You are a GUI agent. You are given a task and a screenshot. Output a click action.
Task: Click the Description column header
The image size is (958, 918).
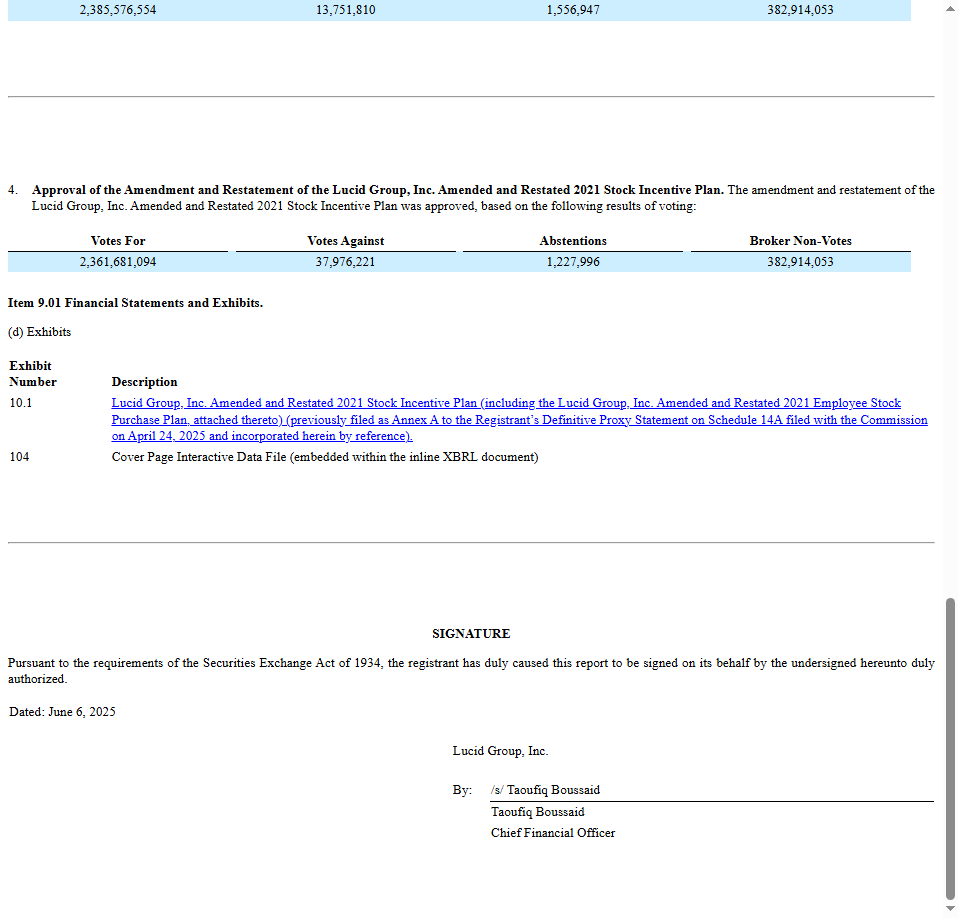tap(144, 382)
